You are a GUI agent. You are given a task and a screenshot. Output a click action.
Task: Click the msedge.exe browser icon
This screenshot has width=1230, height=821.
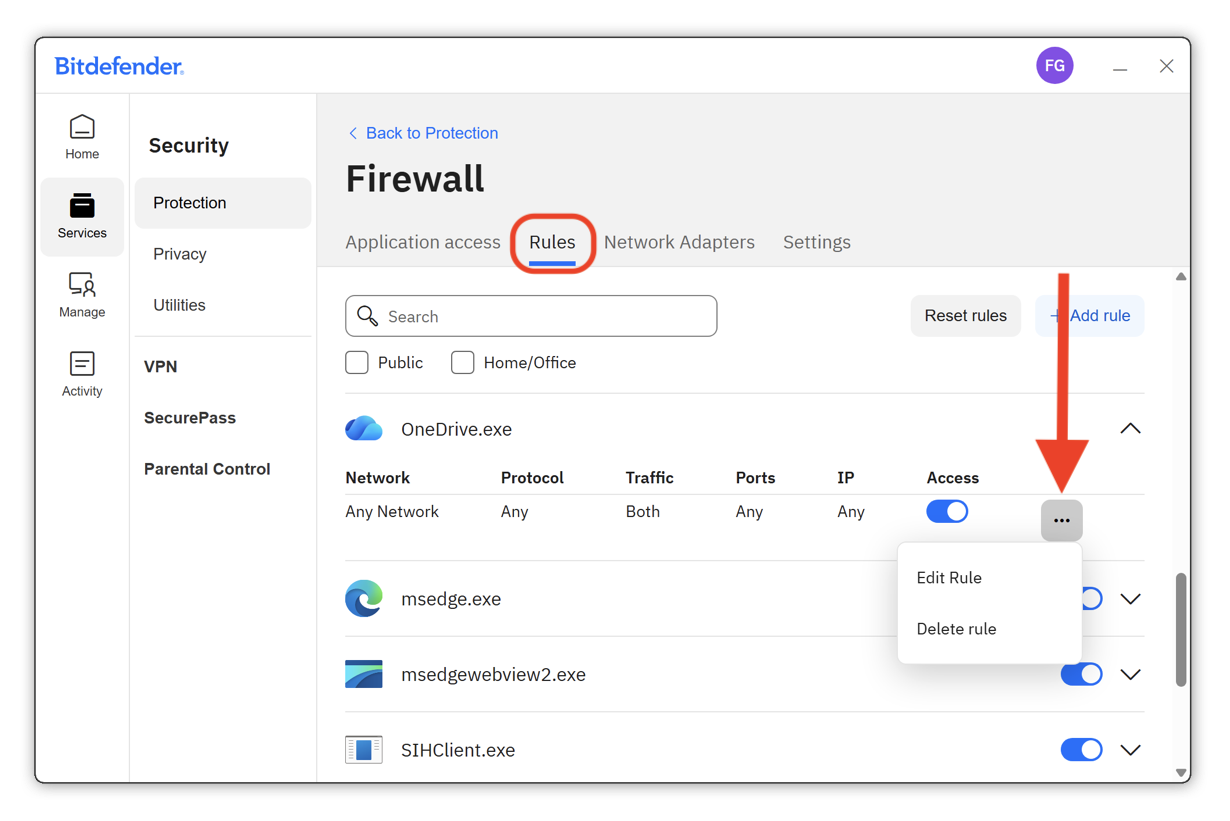coord(364,599)
